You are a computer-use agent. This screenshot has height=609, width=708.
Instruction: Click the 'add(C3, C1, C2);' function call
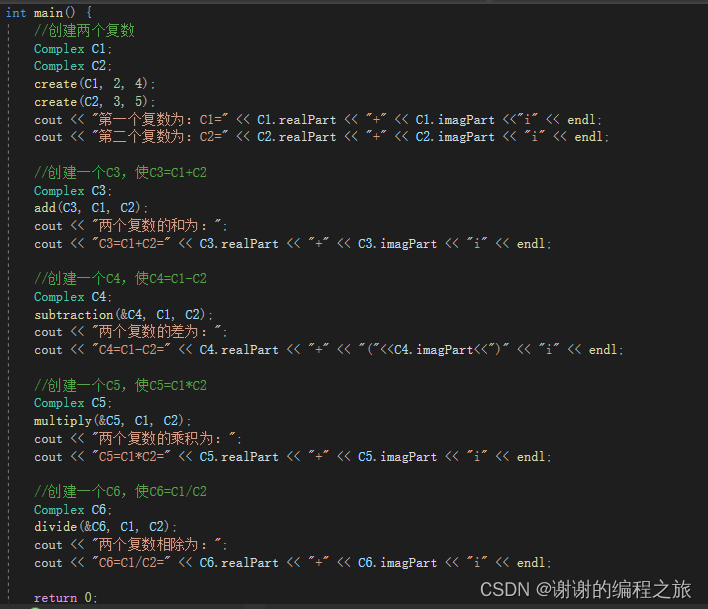(91, 208)
